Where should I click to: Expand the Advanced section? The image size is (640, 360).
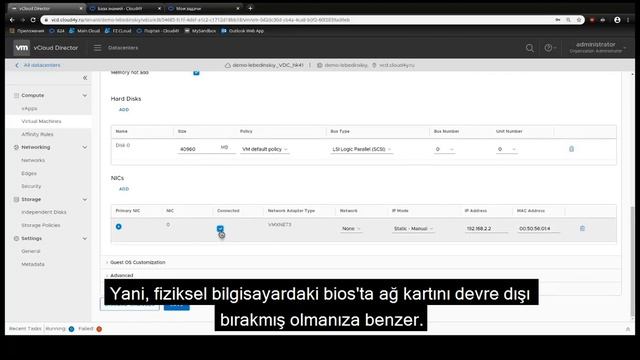tap(121, 276)
